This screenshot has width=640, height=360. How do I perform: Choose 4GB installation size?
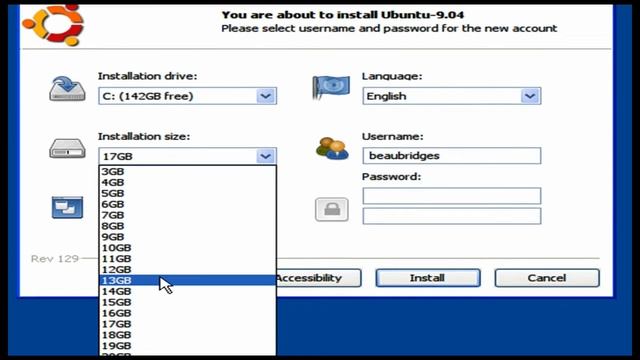point(187,182)
